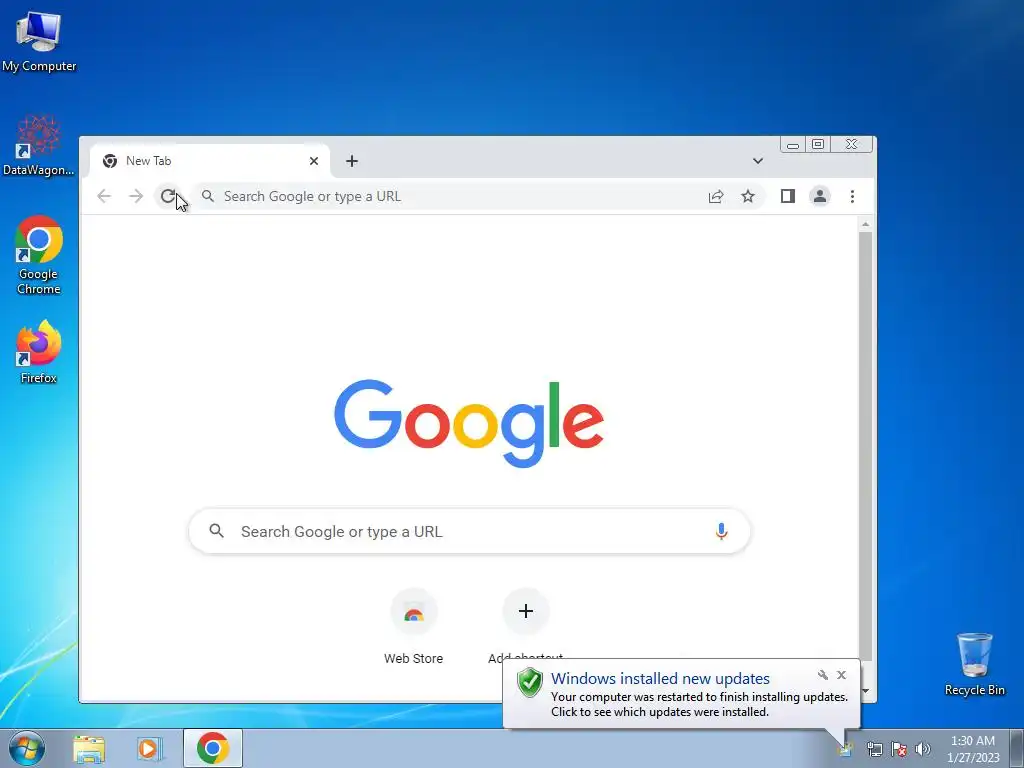Open the Chrome side panel
The height and width of the screenshot is (768, 1024).
click(x=788, y=196)
